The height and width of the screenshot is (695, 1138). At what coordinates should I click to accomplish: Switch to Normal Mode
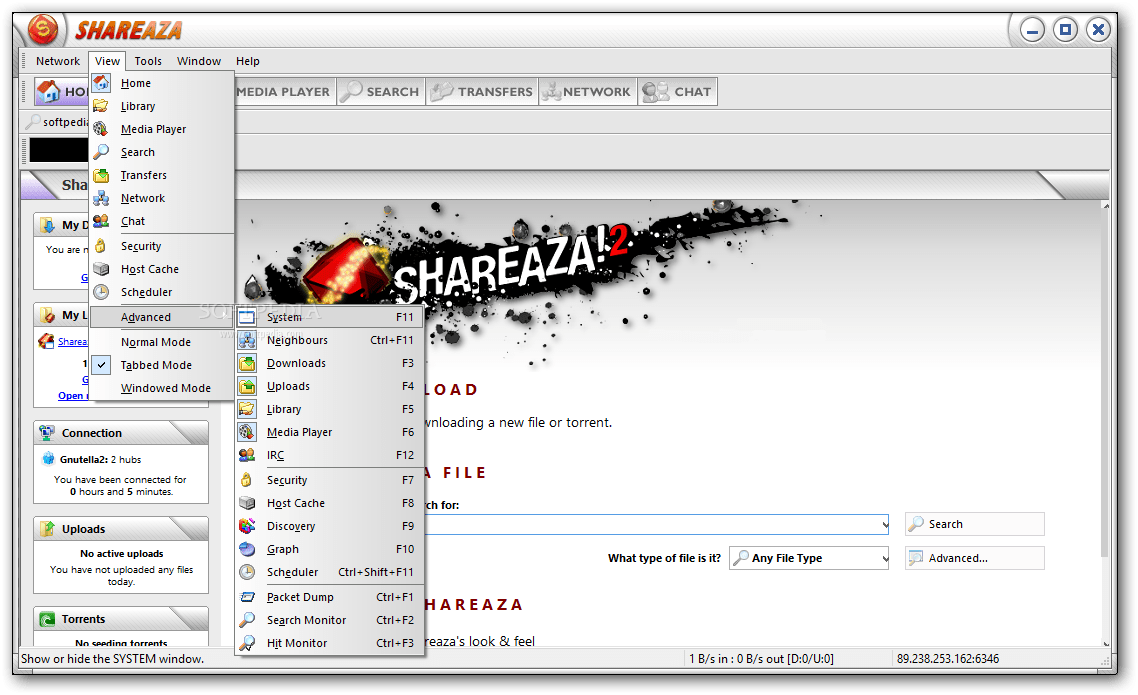pyautogui.click(x=155, y=342)
